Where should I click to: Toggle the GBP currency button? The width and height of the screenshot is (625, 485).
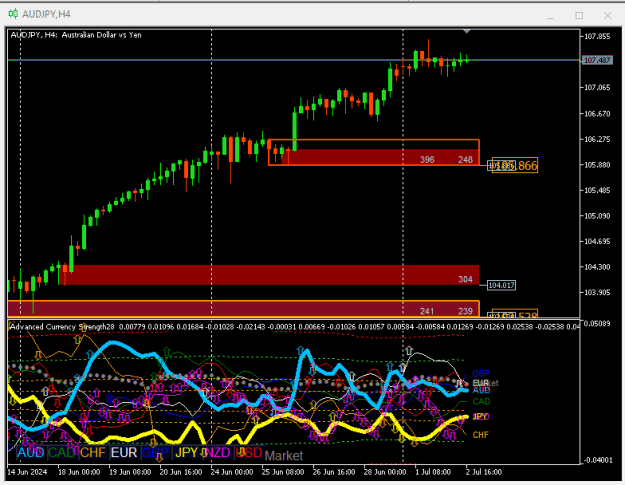coord(155,453)
